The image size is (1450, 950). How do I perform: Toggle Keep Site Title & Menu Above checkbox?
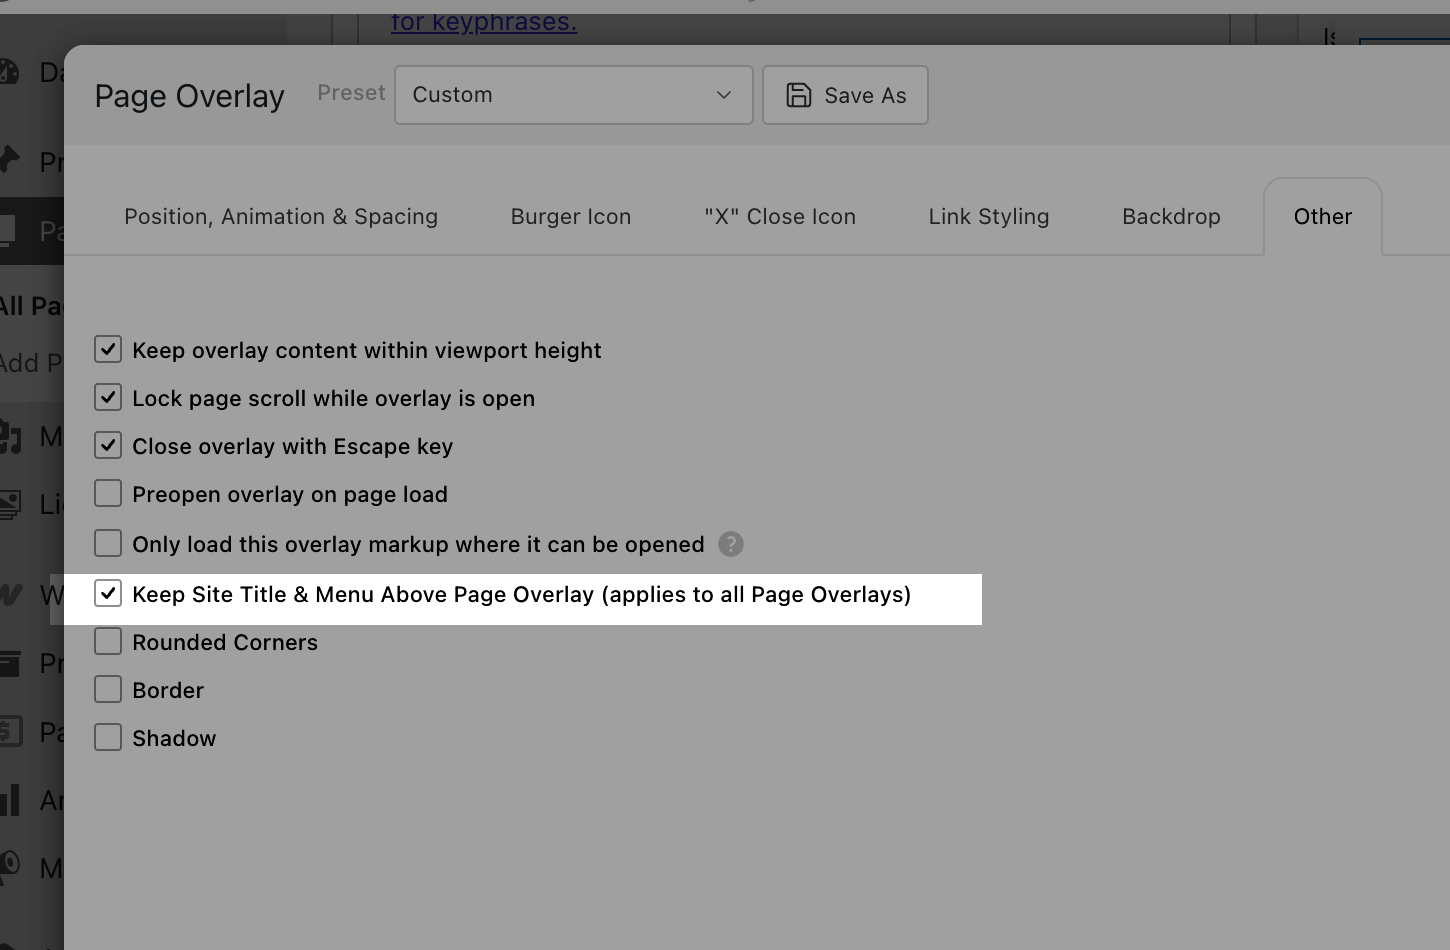(108, 593)
